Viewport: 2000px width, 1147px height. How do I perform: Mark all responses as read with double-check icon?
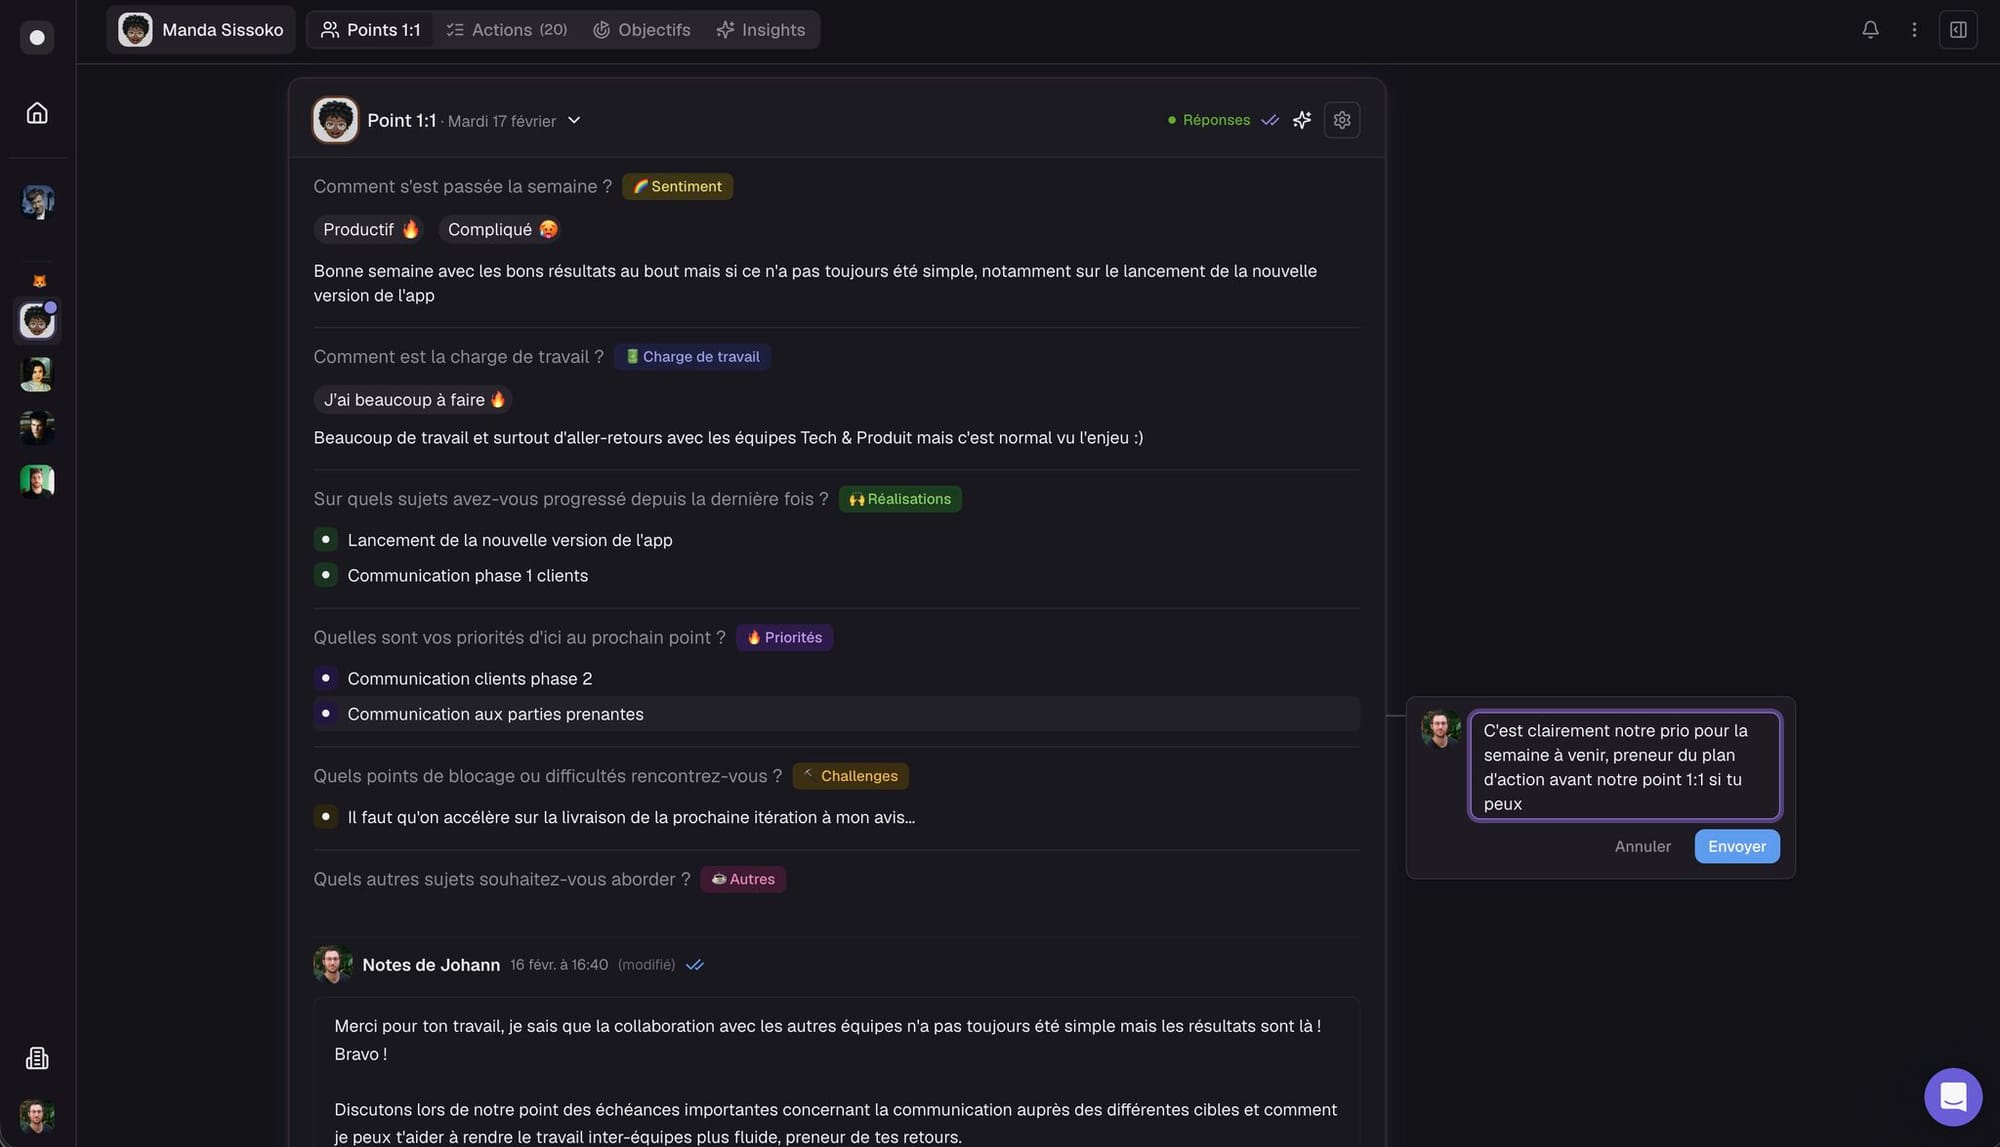1270,119
